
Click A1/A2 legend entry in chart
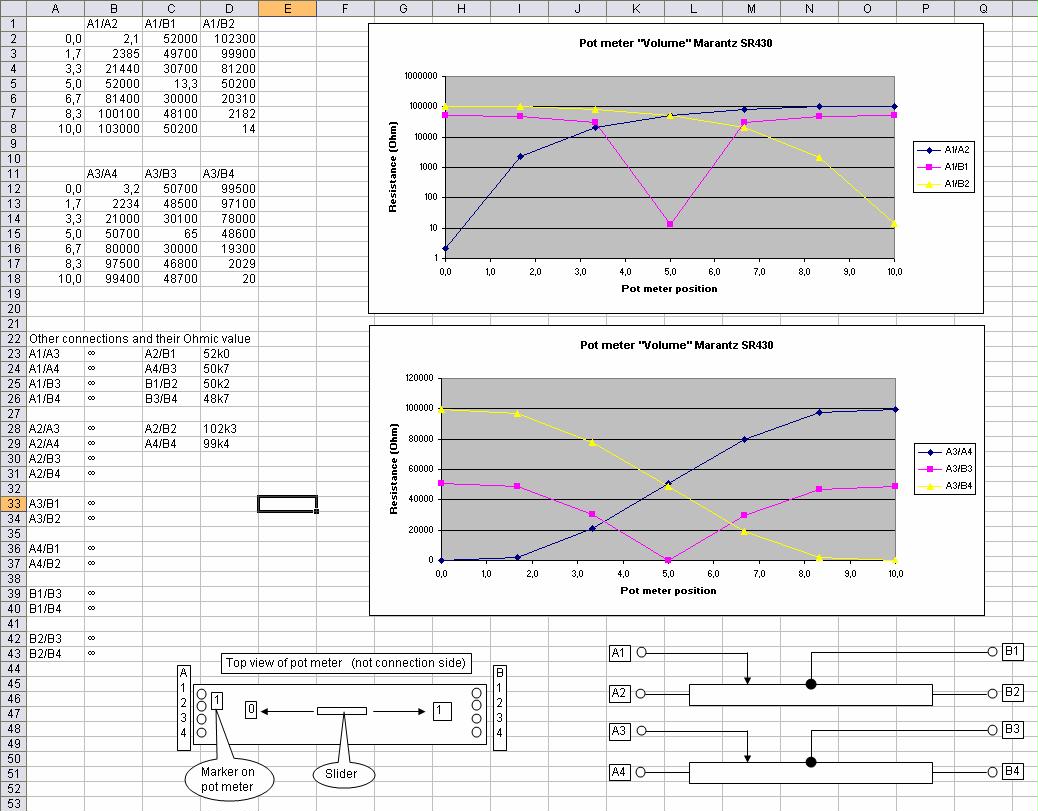[x=943, y=150]
